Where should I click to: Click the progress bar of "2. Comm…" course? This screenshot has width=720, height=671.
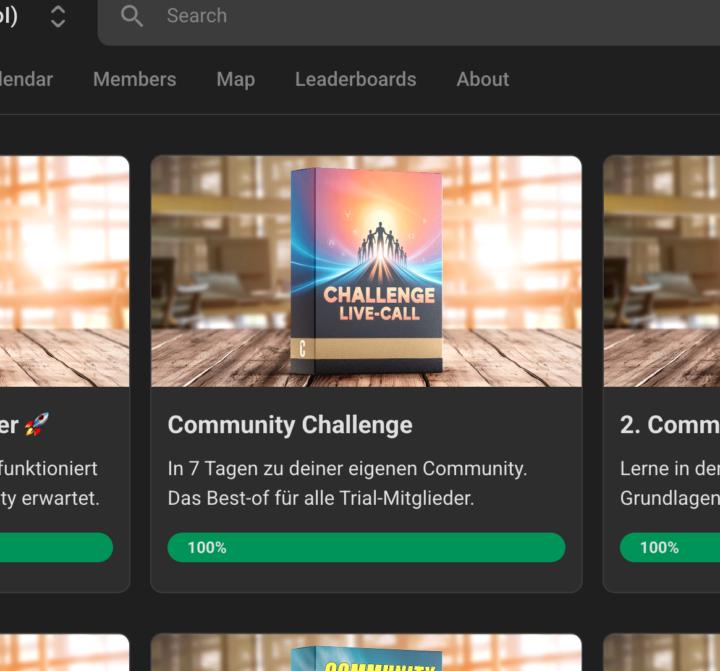(669, 547)
